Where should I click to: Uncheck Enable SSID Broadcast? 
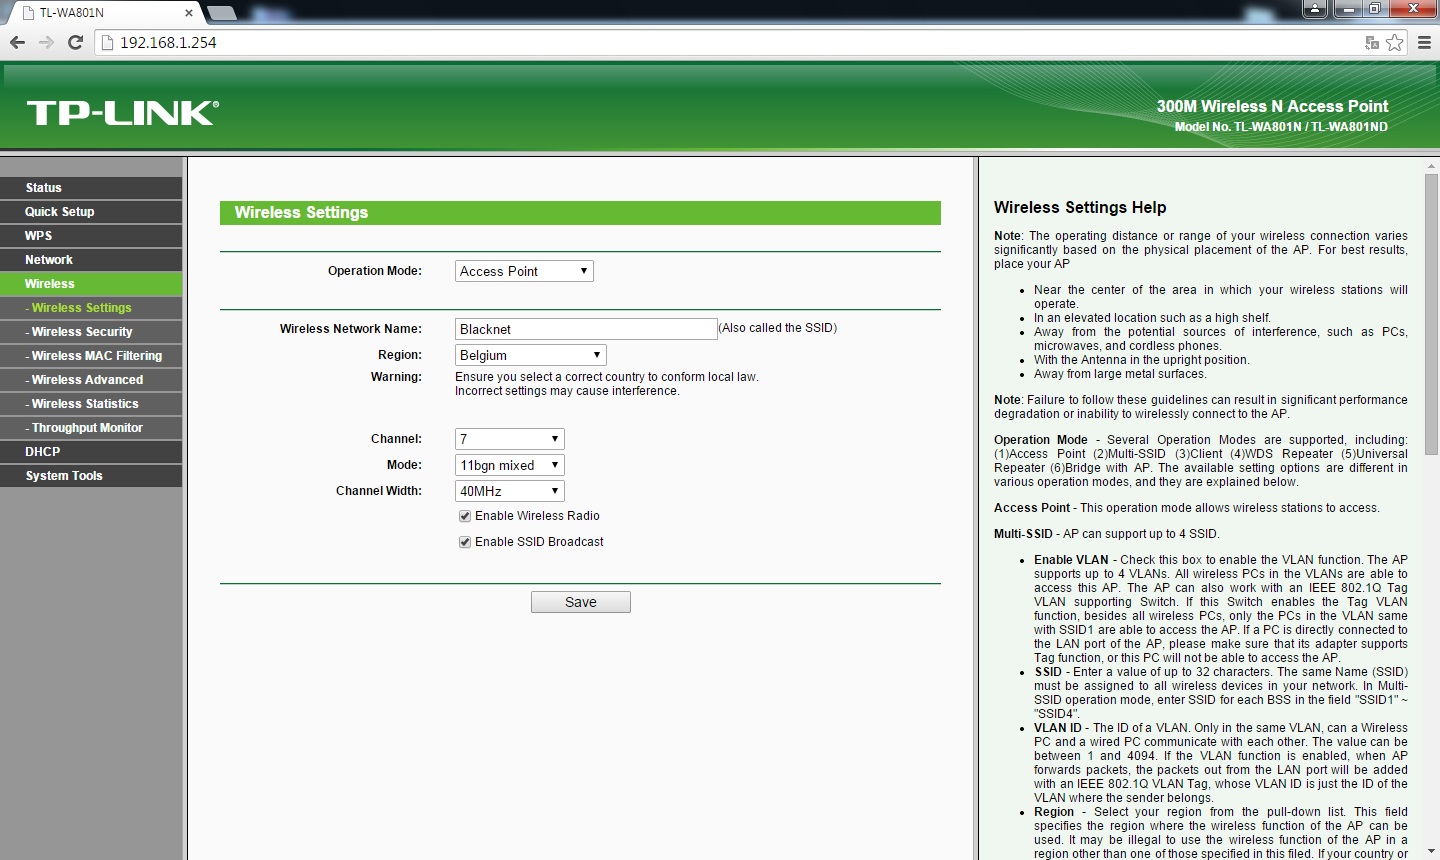click(465, 542)
